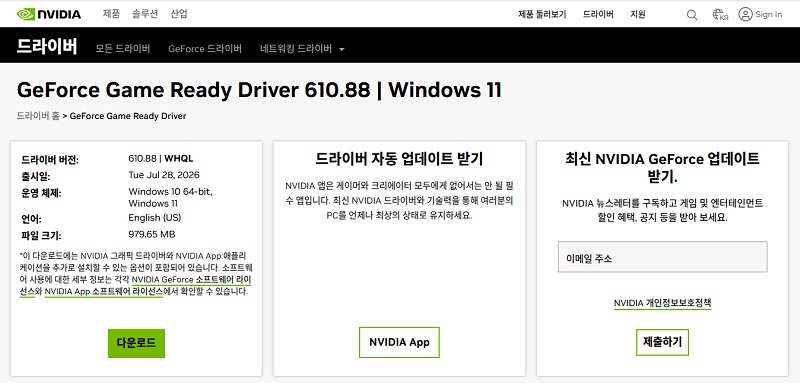Click the 언어 label
Viewport: 800px width, 383px height.
click(32, 220)
